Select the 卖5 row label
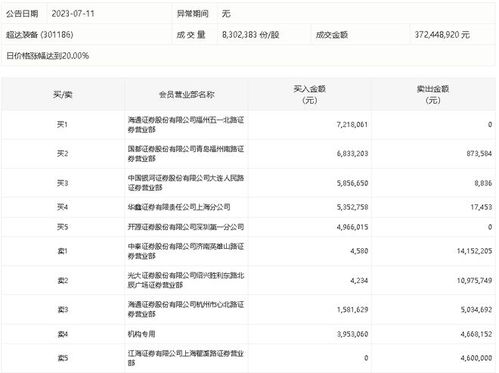This screenshot has height=373, width=499. [62, 358]
